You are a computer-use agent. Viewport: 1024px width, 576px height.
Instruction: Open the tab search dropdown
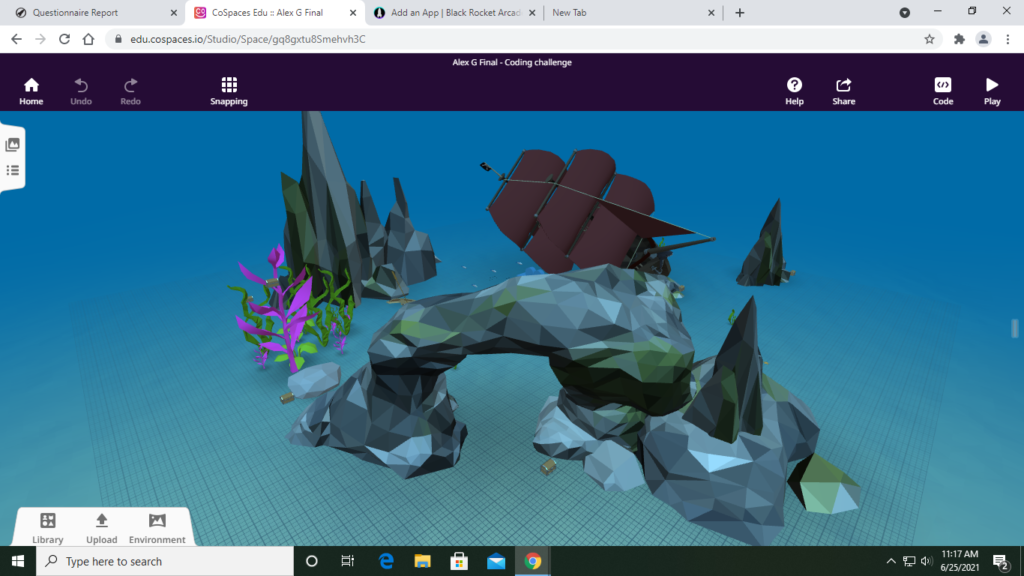[904, 12]
